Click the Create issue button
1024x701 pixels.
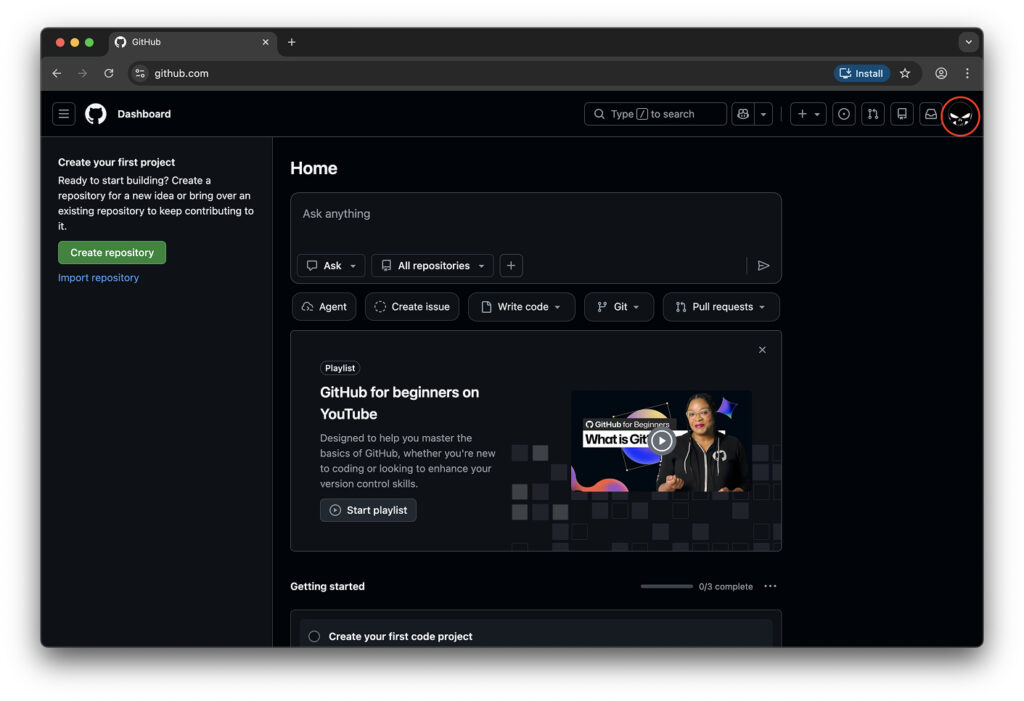pyautogui.click(x=412, y=306)
